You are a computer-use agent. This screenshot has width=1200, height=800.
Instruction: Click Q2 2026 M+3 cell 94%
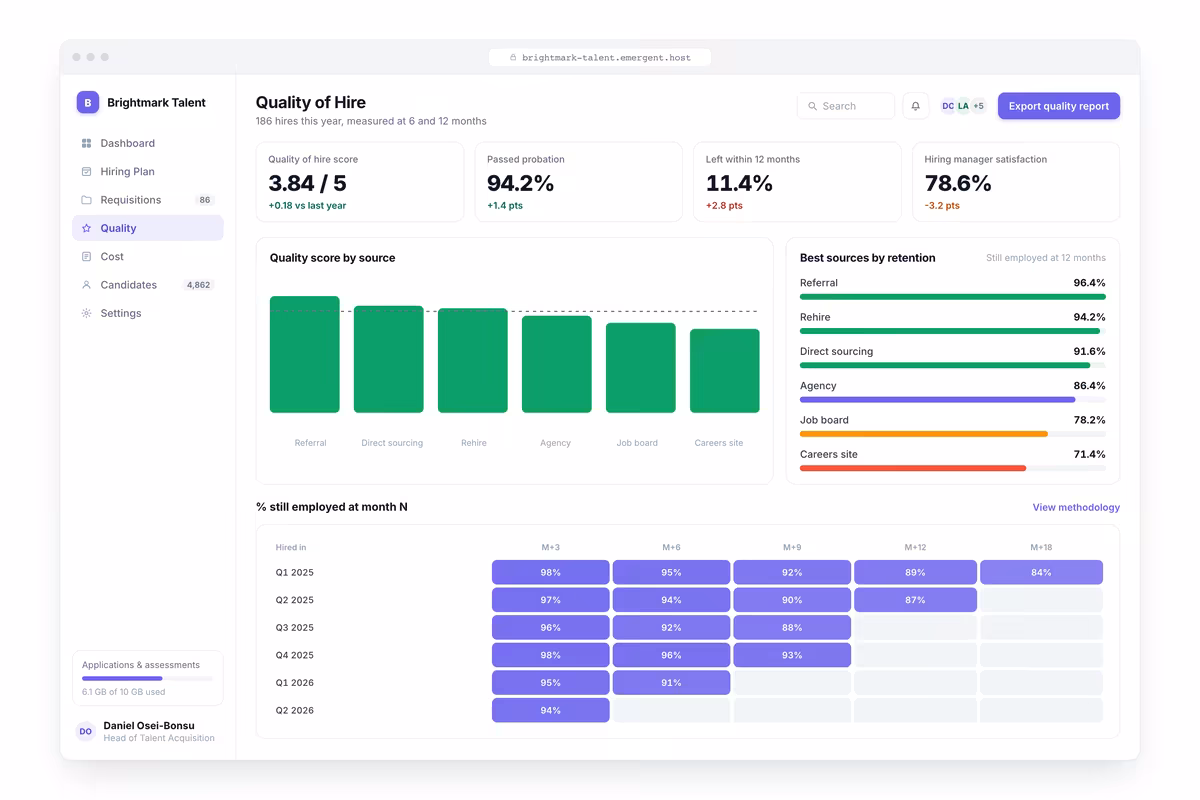pyautogui.click(x=551, y=710)
